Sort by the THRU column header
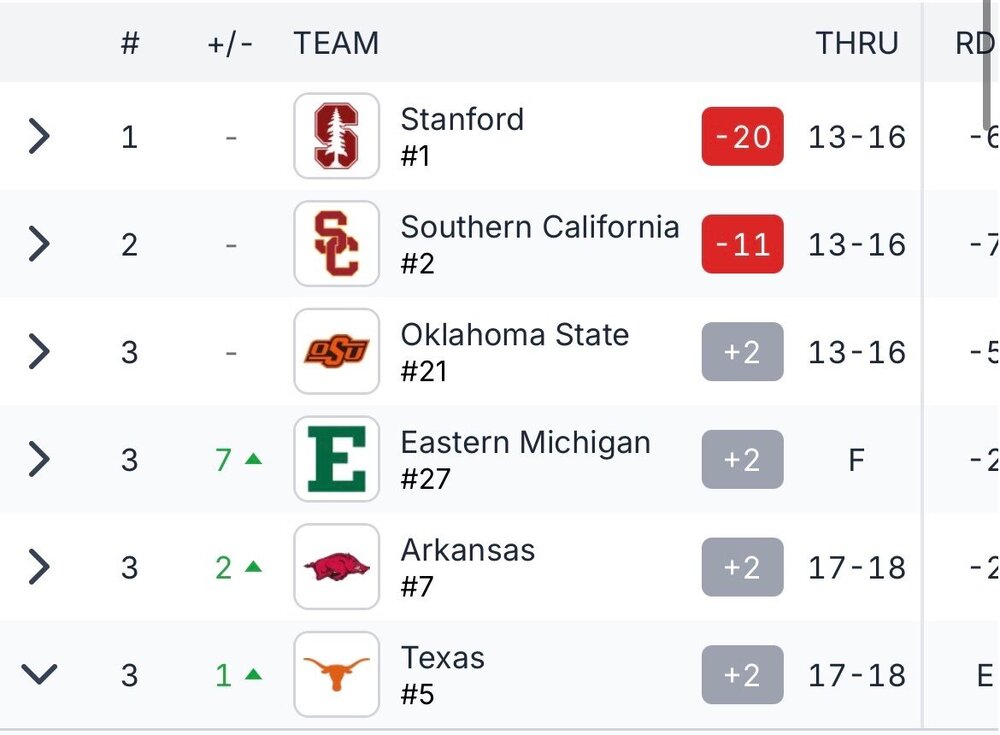The image size is (1000, 735). pyautogui.click(x=857, y=43)
